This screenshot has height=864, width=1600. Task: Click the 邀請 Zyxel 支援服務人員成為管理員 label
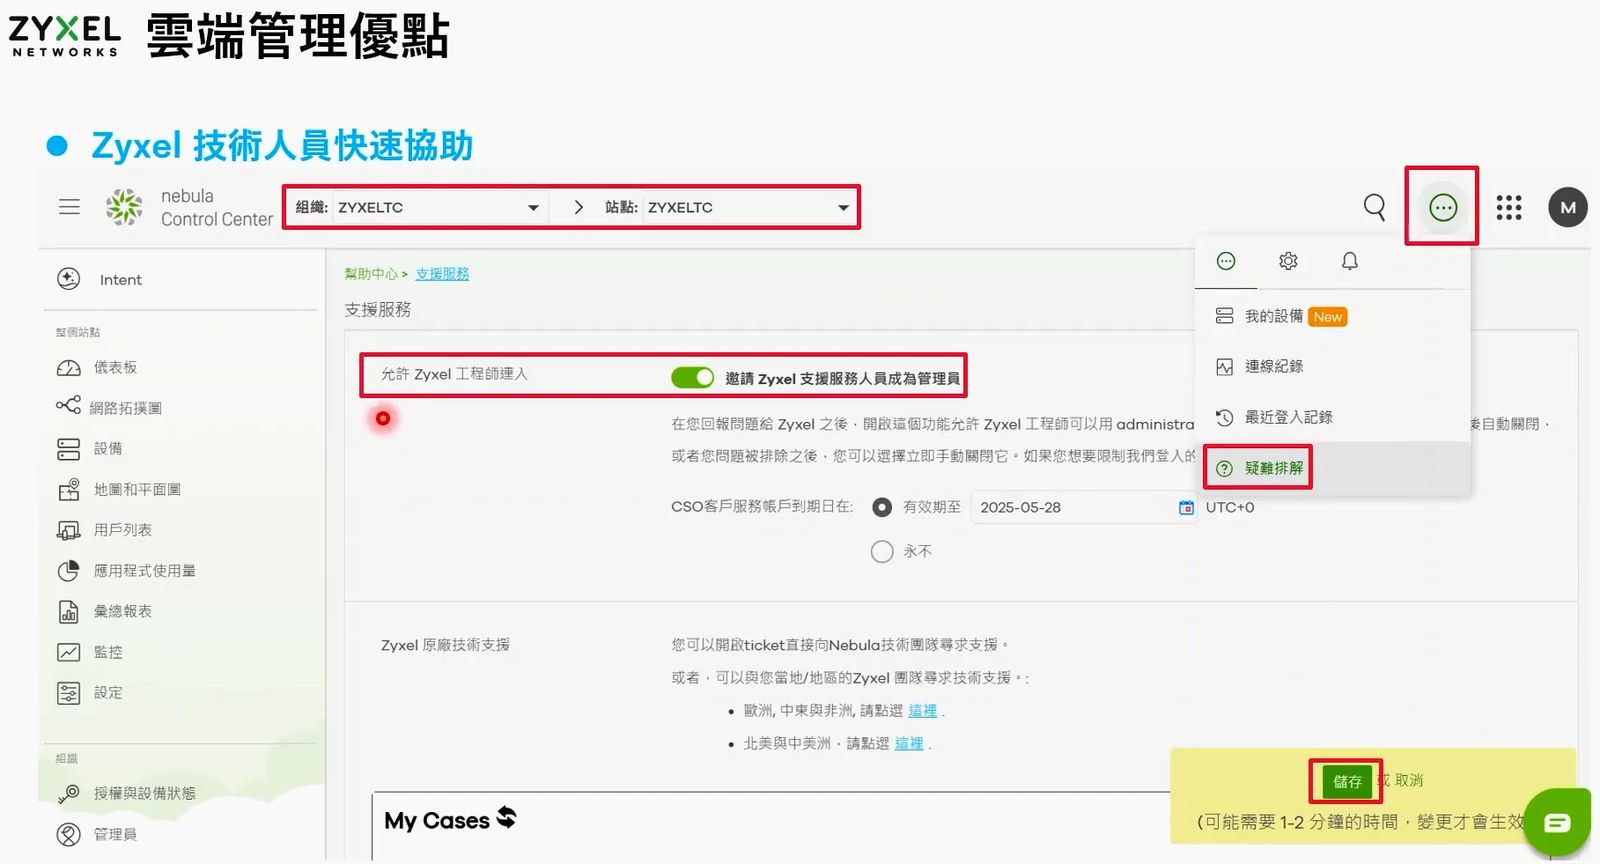pyautogui.click(x=843, y=378)
